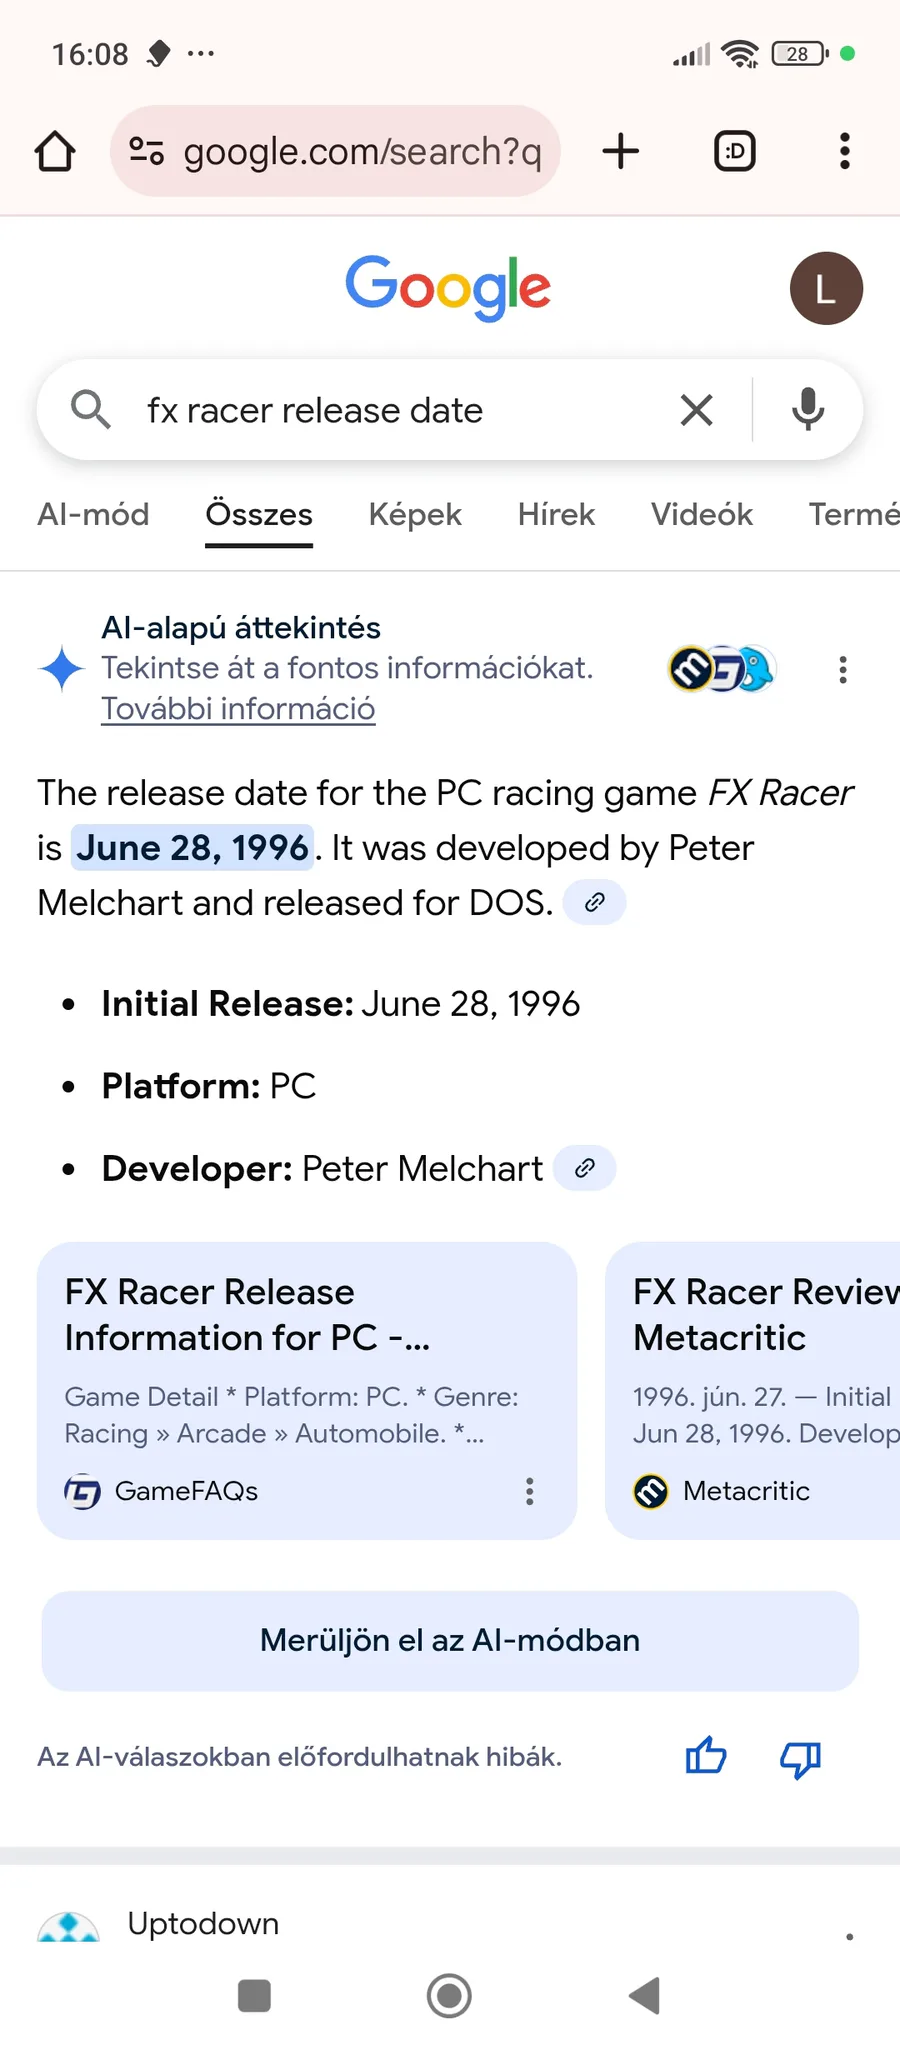Open source link chip after Peter Melchart

coord(585,1168)
